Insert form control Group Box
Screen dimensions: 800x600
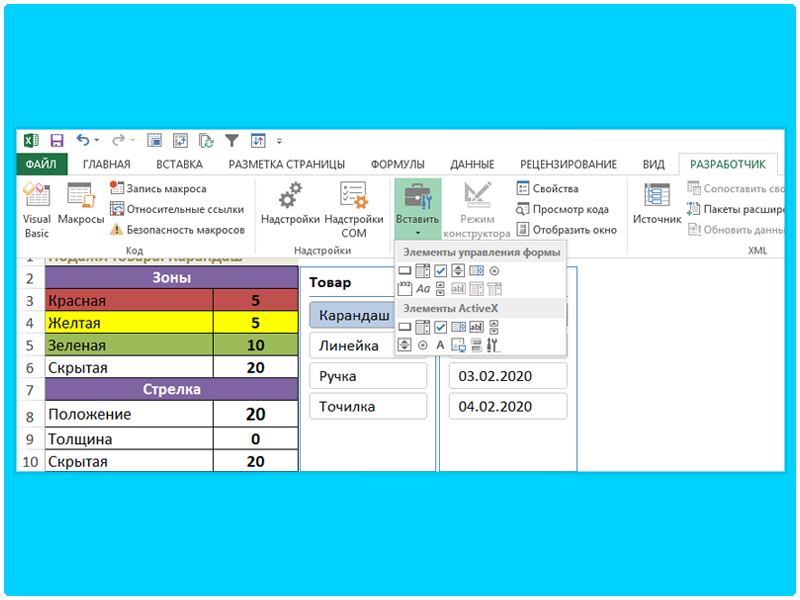[405, 289]
